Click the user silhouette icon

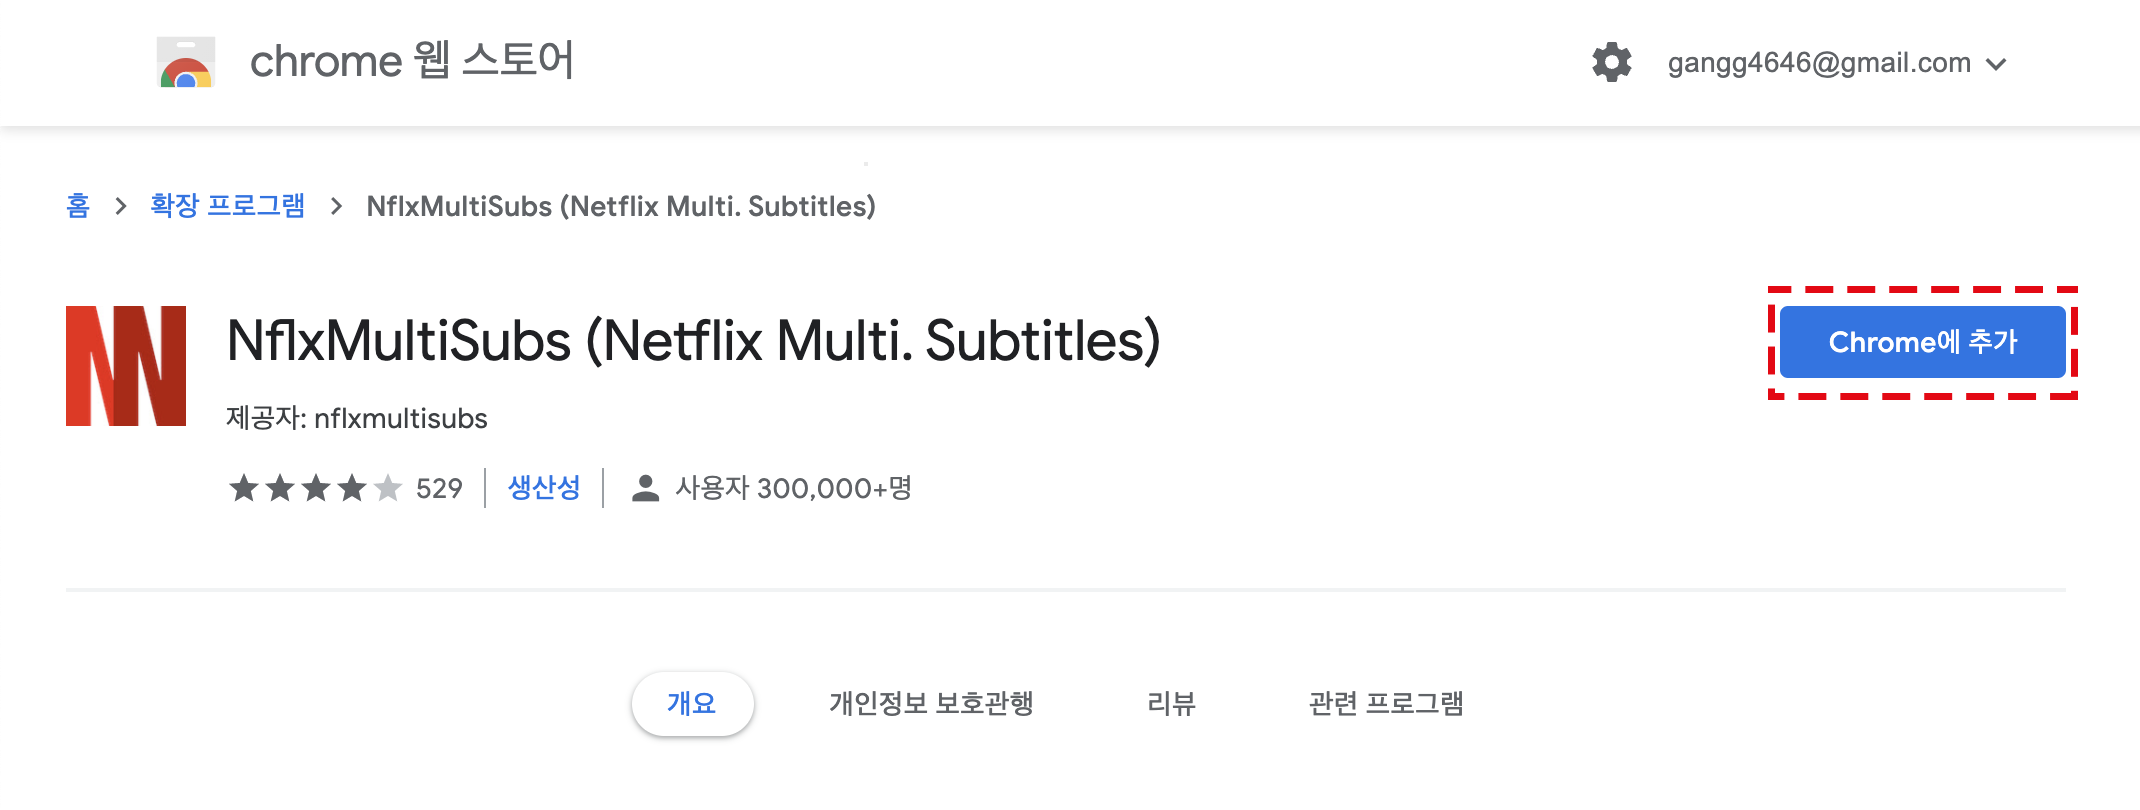click(x=646, y=488)
